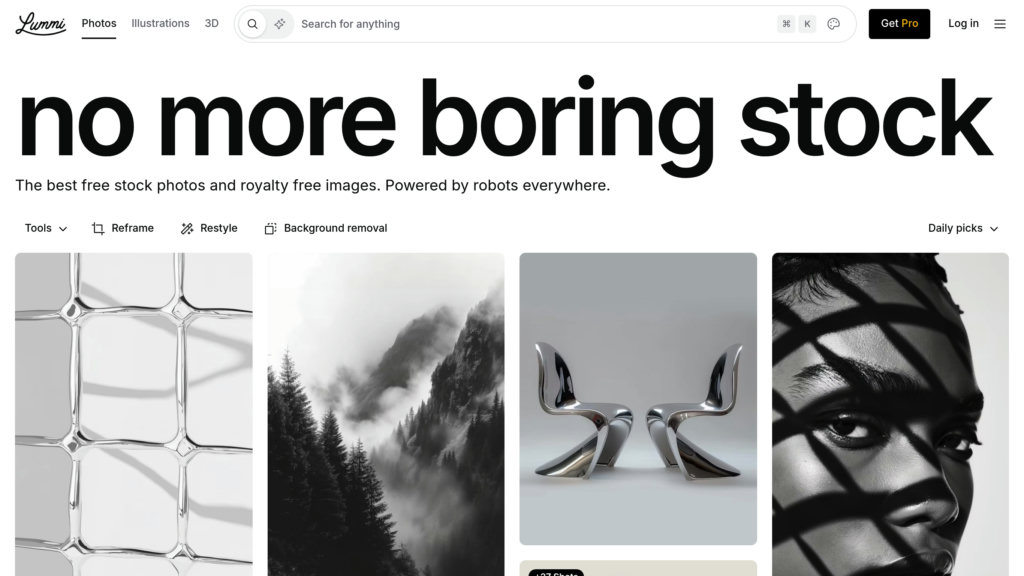Click the command key shortcut badge
Screen dimensions: 1024x576
[786, 24]
